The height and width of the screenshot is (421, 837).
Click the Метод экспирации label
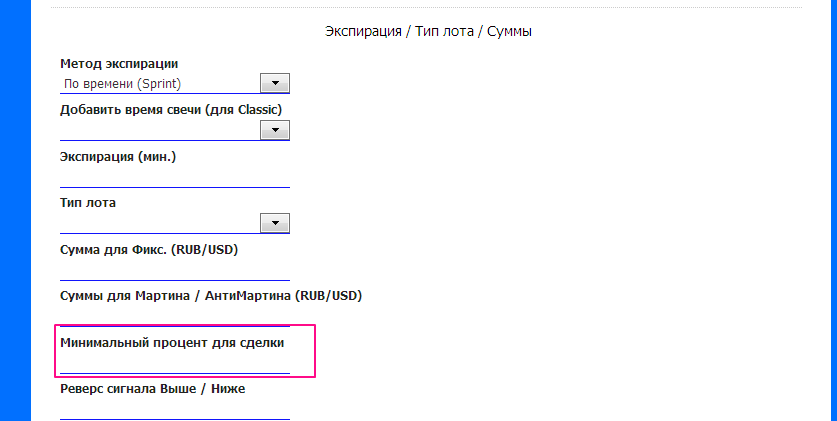(119, 63)
